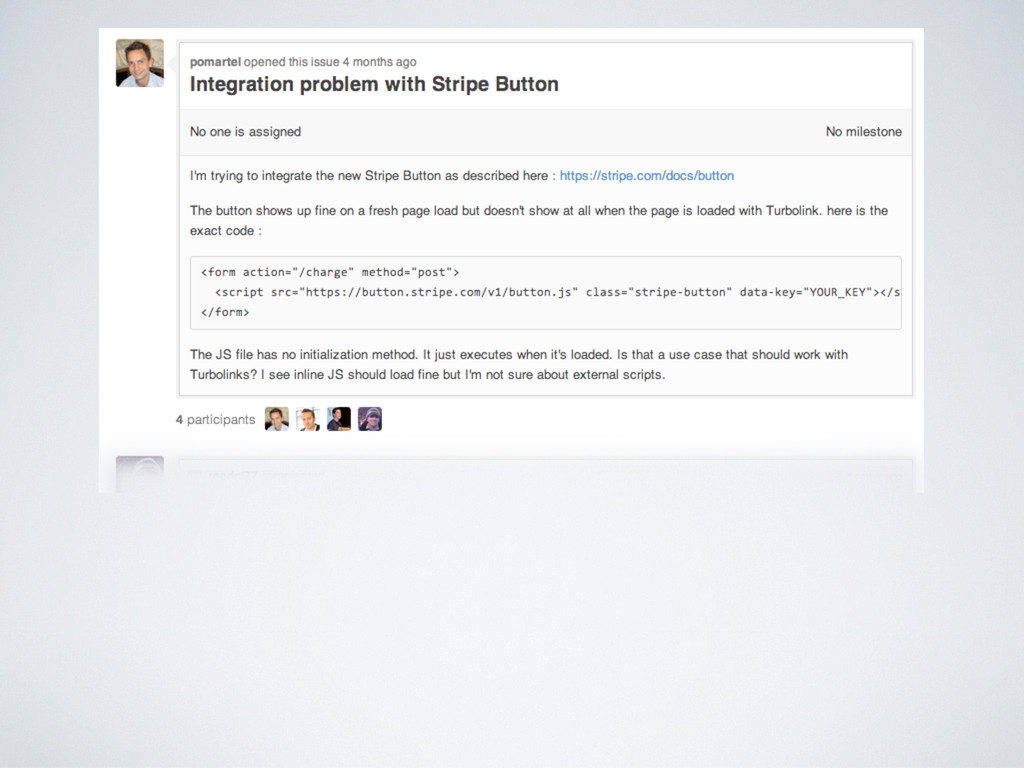Select the No one is assigned label

246,132
